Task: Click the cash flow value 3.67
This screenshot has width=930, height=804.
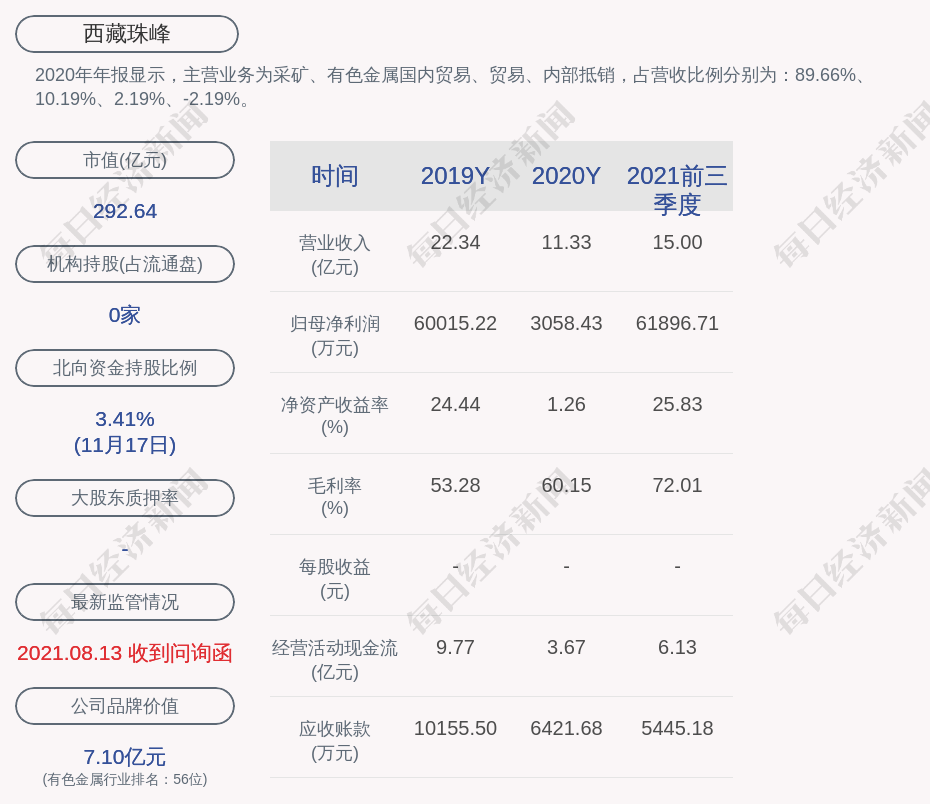Action: tap(566, 647)
